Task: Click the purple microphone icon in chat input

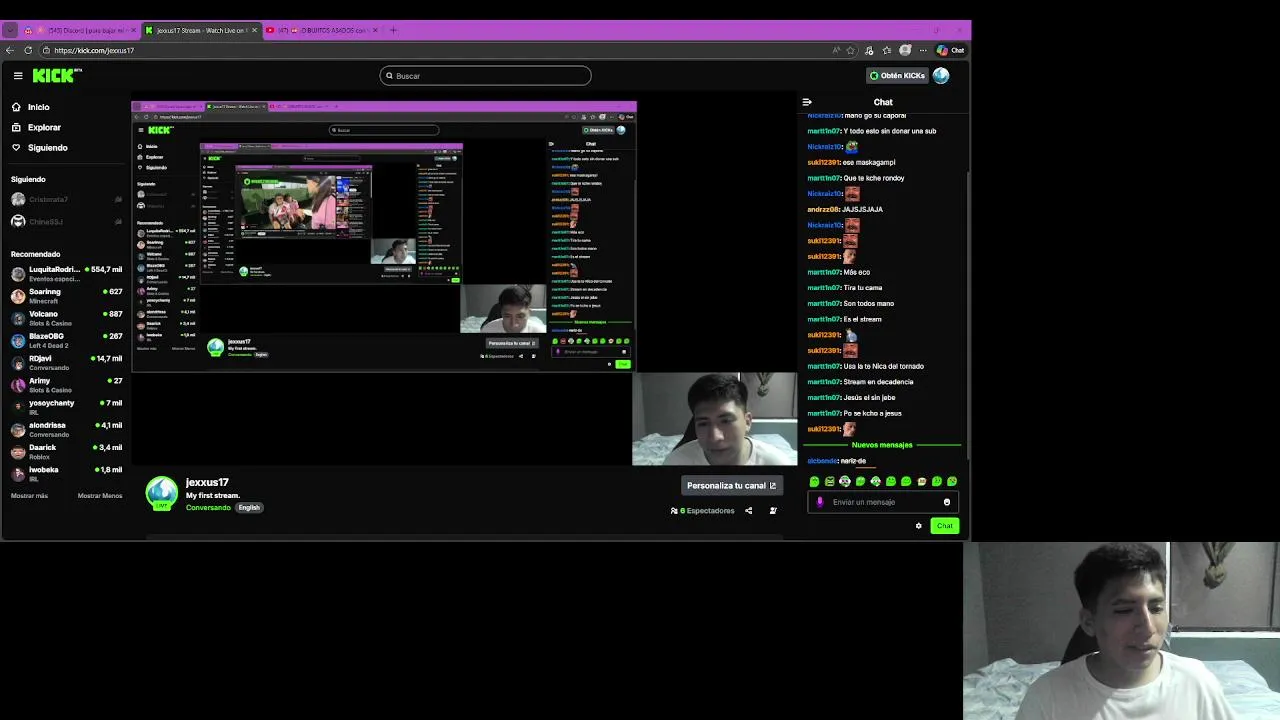Action: [x=820, y=502]
